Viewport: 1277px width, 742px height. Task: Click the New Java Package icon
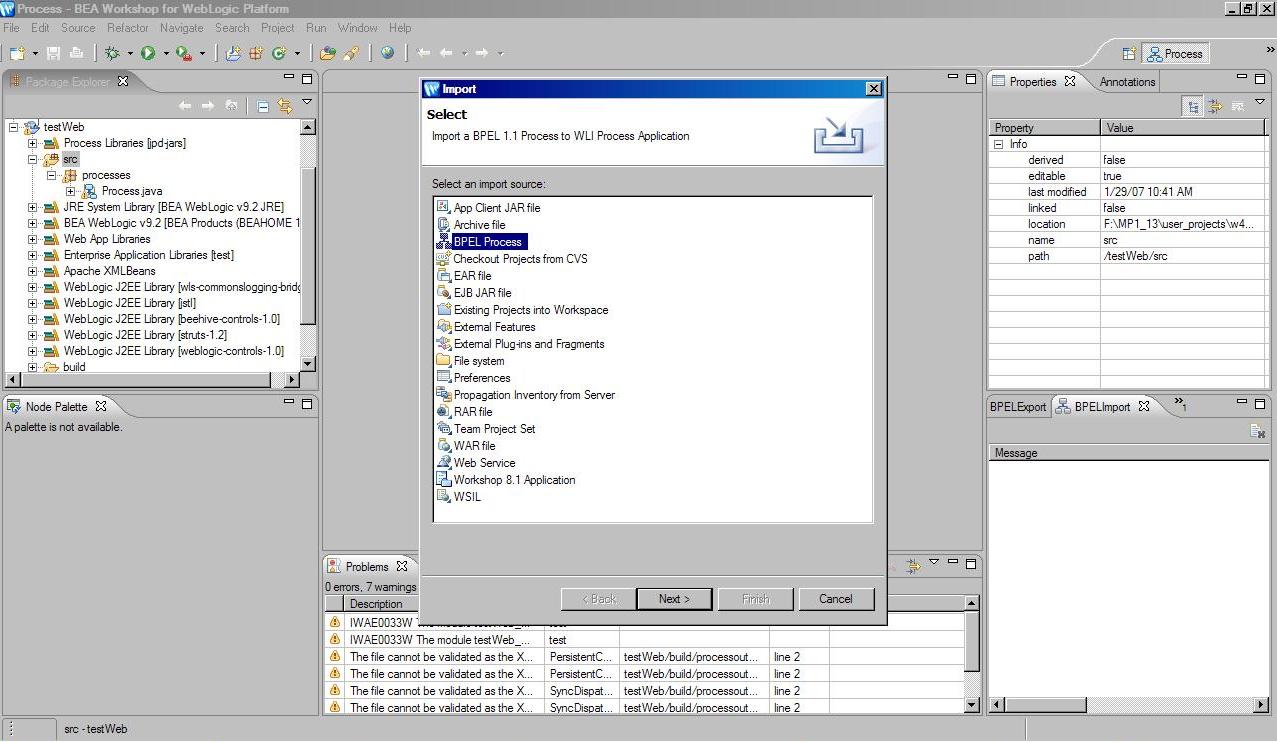pos(256,53)
